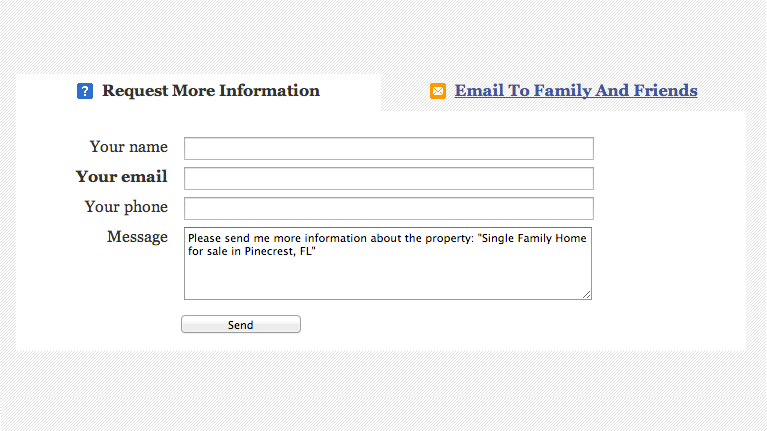Select the Request More Information tab
Viewport: 767px width, 431px height.
[x=210, y=91]
